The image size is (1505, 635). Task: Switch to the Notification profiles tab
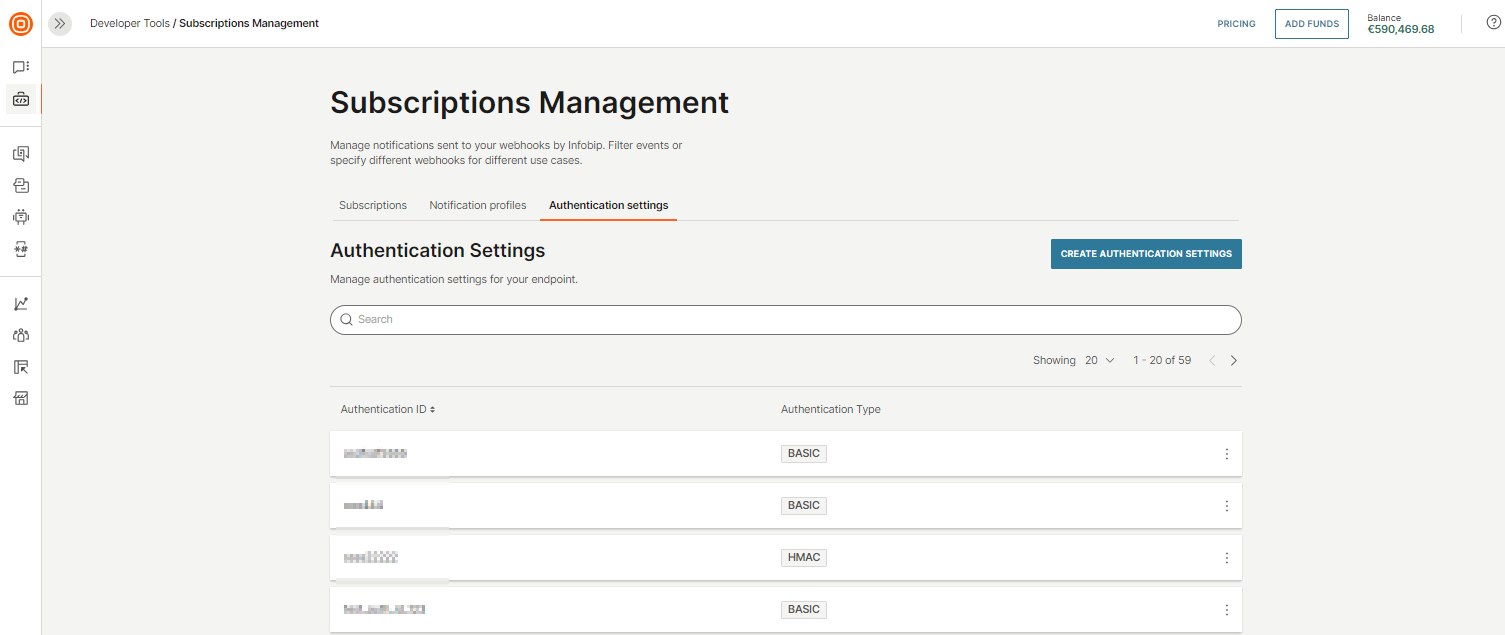(x=477, y=205)
